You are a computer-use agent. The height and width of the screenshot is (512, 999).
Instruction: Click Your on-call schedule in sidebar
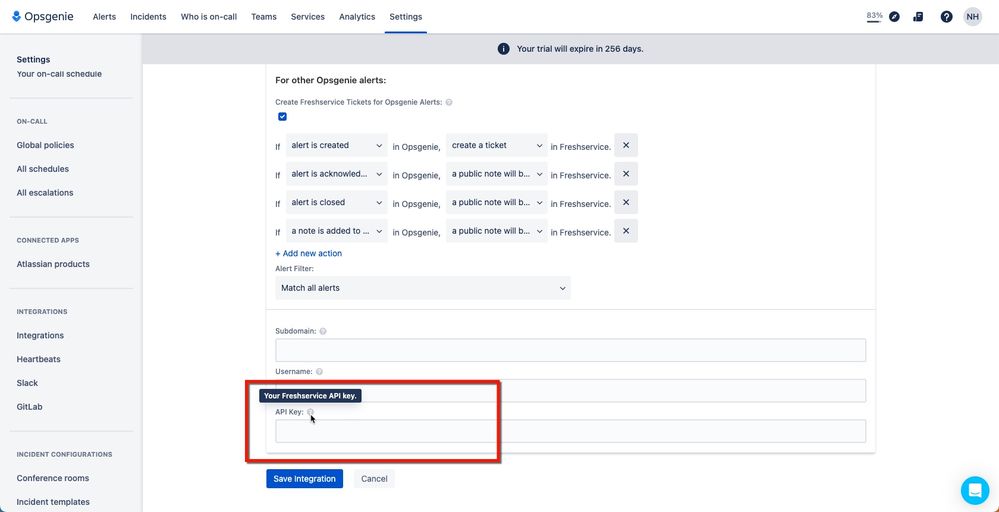click(x=59, y=74)
